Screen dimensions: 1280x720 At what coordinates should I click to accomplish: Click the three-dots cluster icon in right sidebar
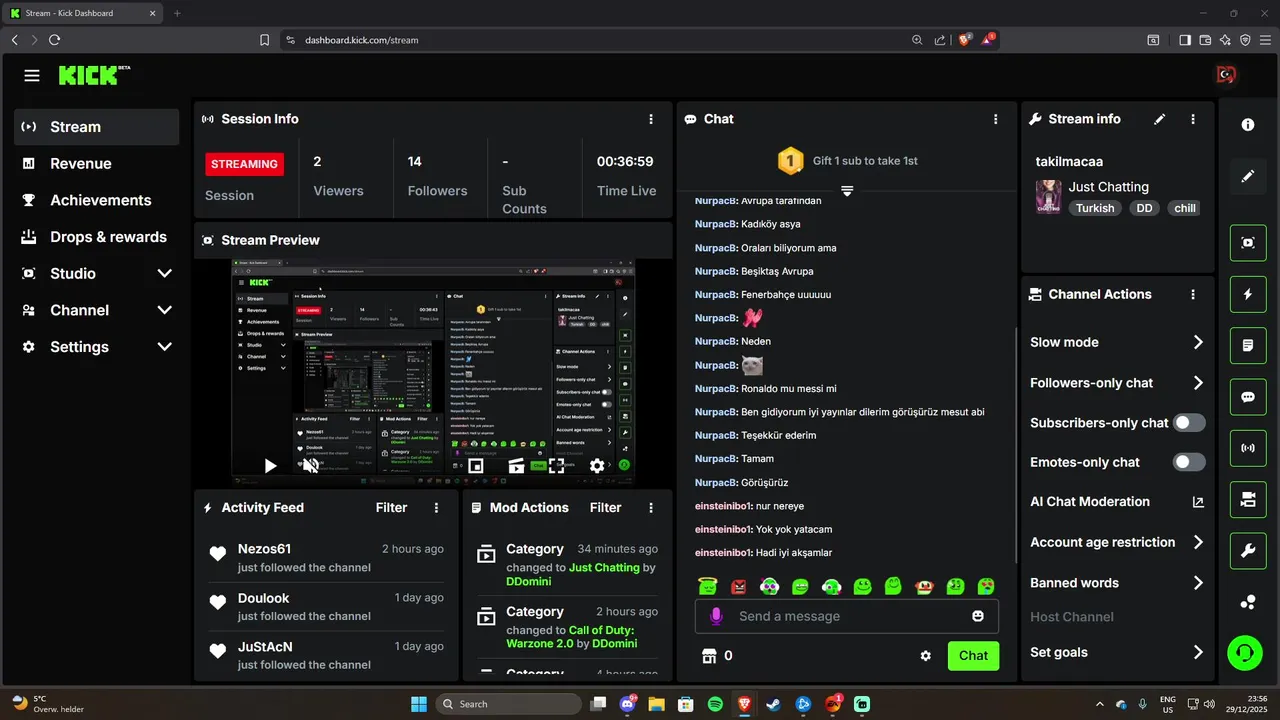[x=1248, y=602]
